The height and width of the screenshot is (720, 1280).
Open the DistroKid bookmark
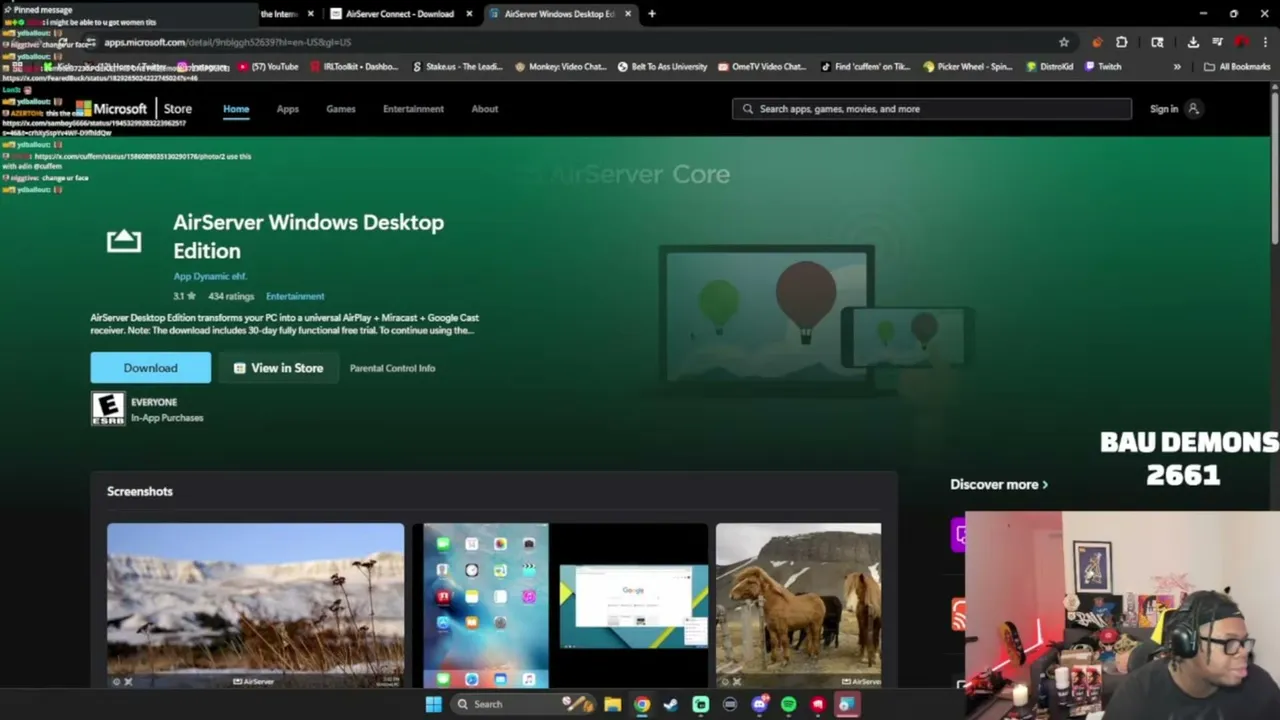(x=1049, y=67)
